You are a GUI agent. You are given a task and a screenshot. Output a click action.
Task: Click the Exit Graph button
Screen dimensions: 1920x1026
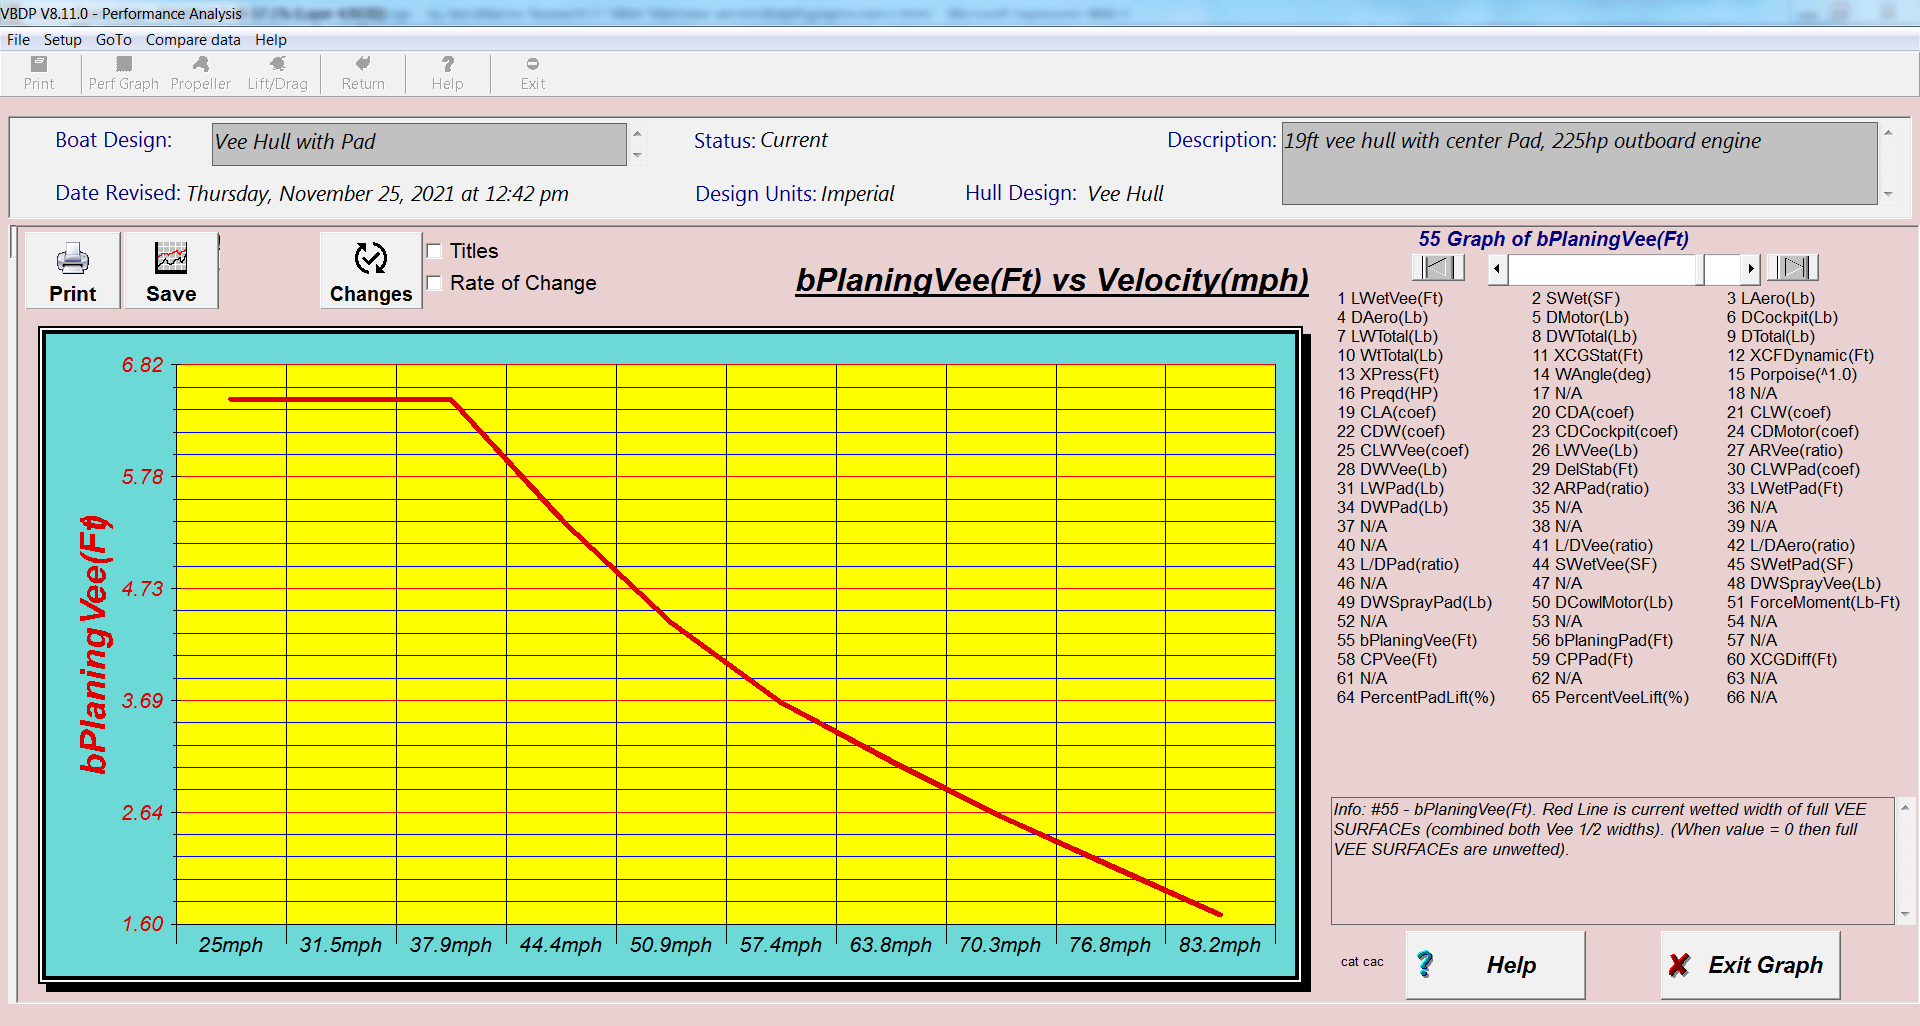point(1750,965)
